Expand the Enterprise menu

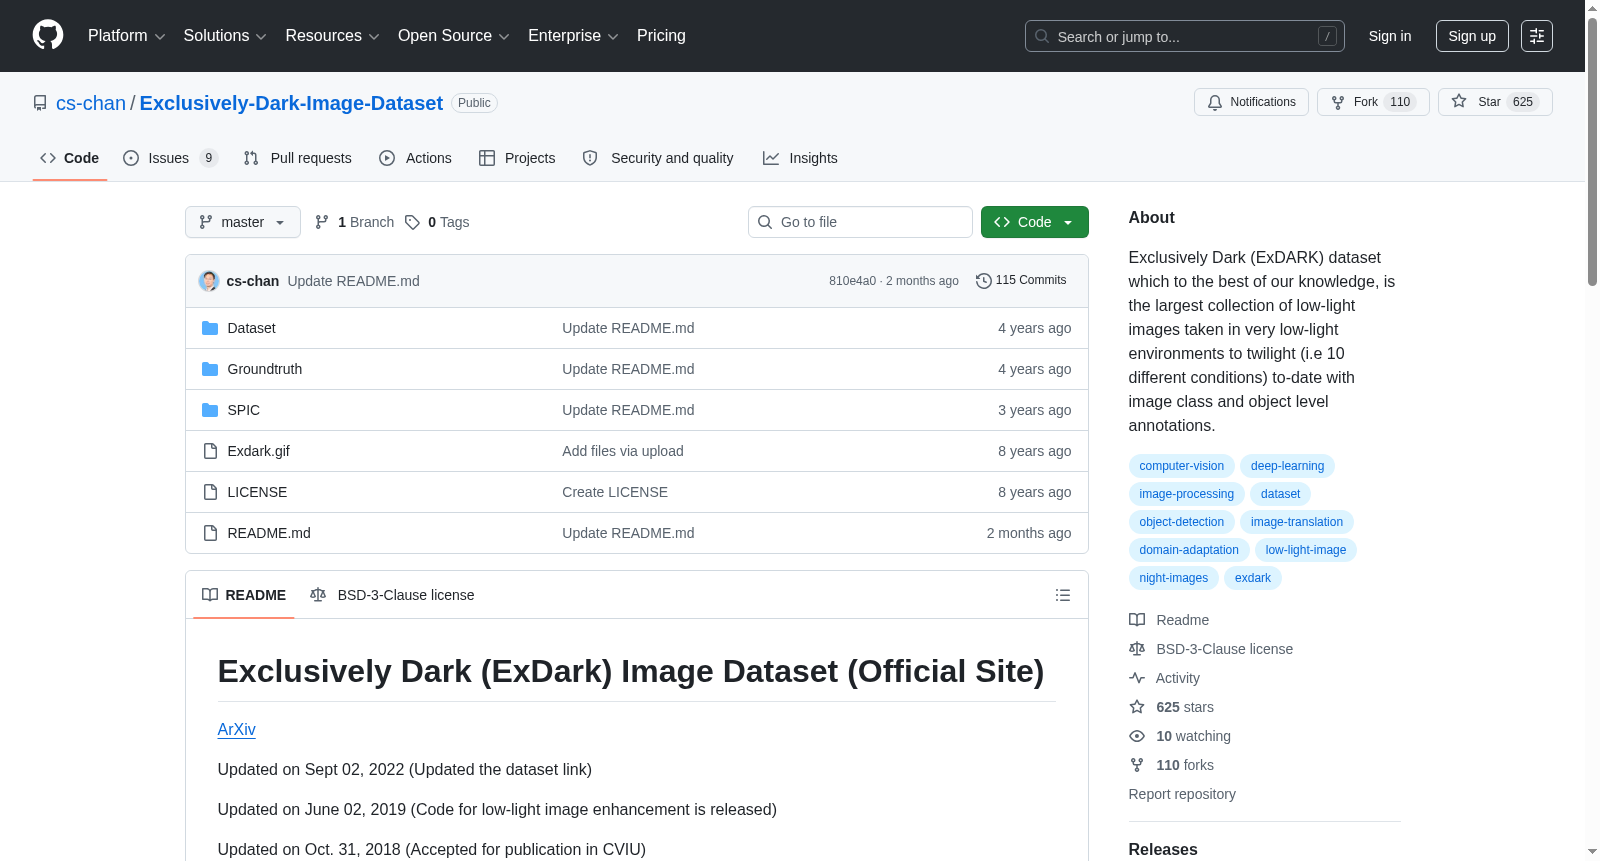(x=573, y=36)
